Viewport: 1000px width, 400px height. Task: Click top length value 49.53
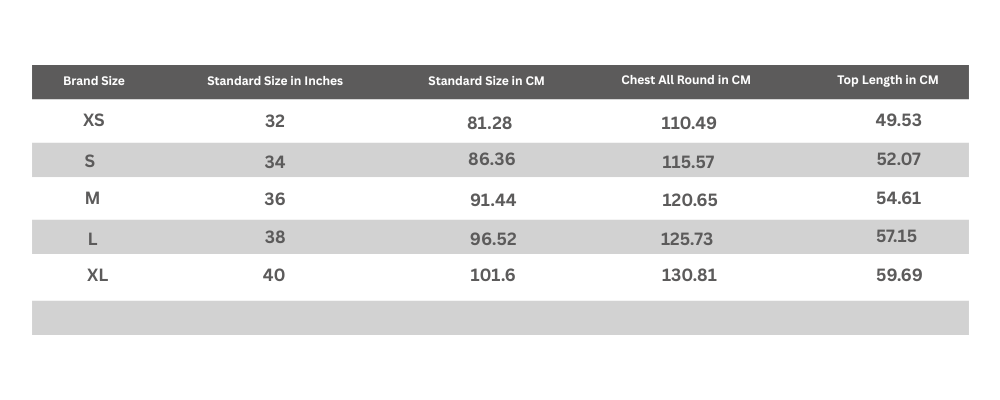coord(898,120)
